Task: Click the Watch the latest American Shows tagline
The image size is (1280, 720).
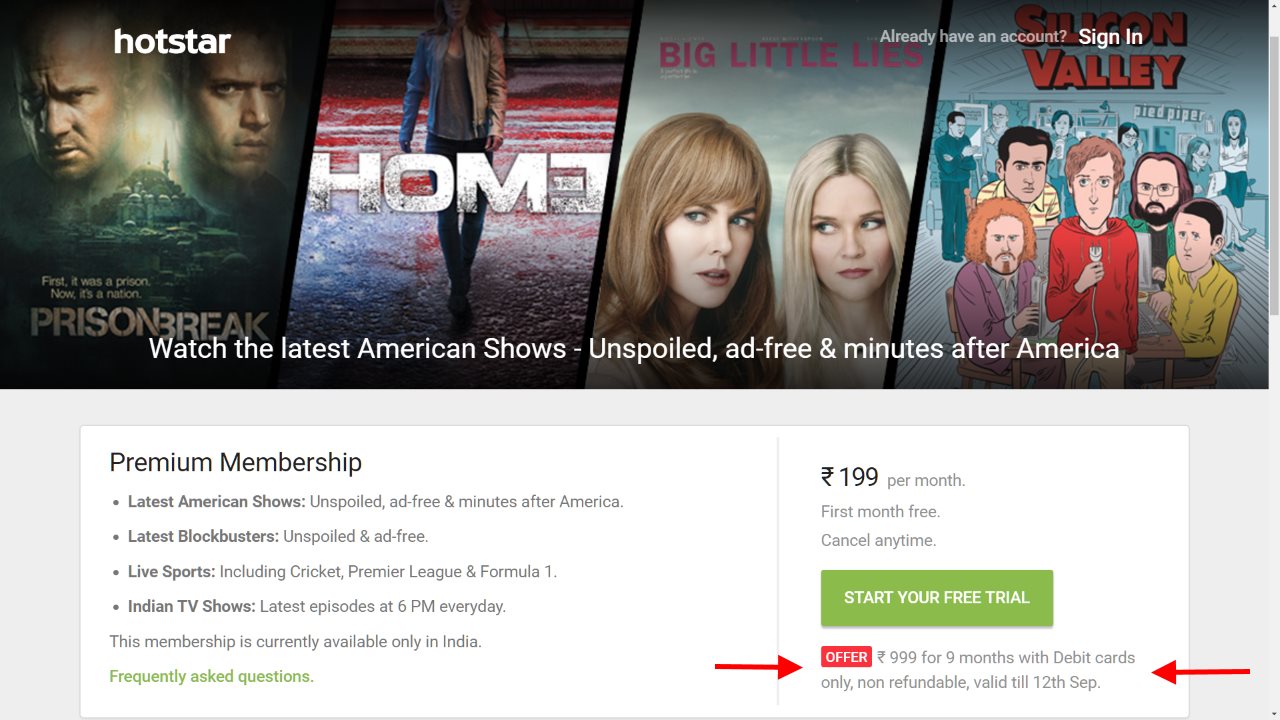Action: click(x=634, y=348)
